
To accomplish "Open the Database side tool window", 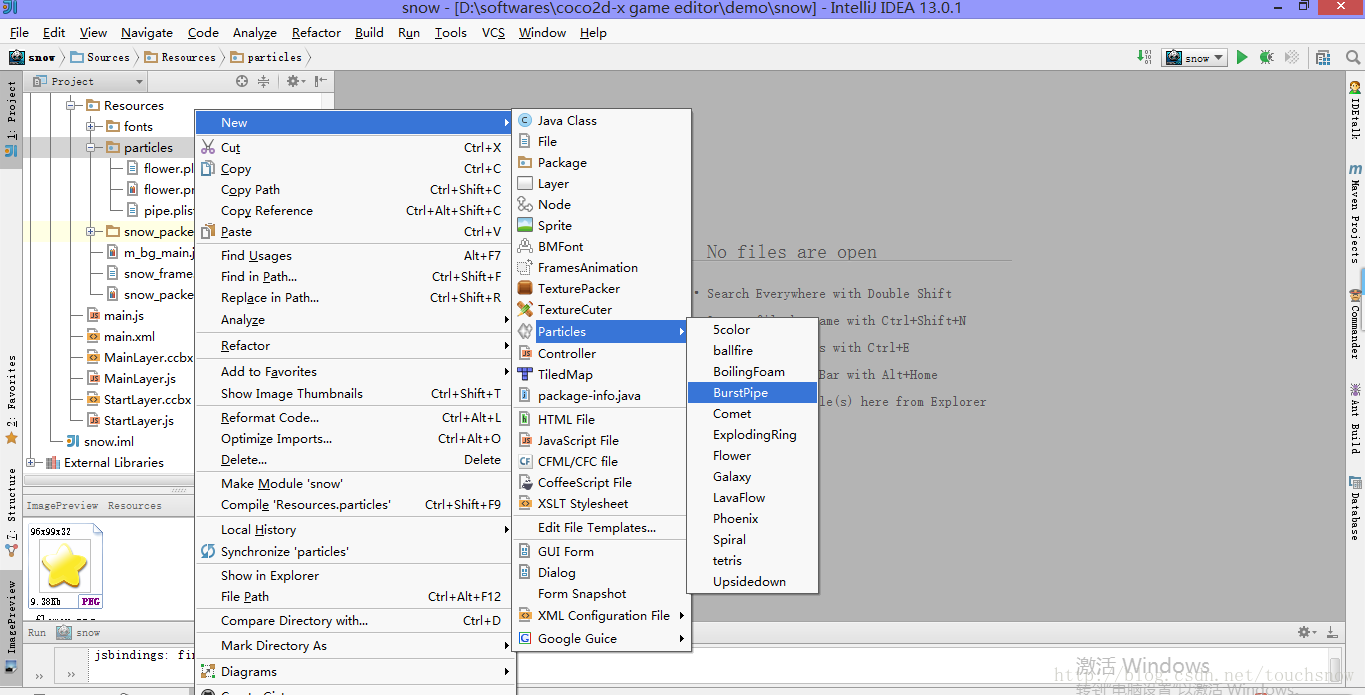I will (1355, 508).
